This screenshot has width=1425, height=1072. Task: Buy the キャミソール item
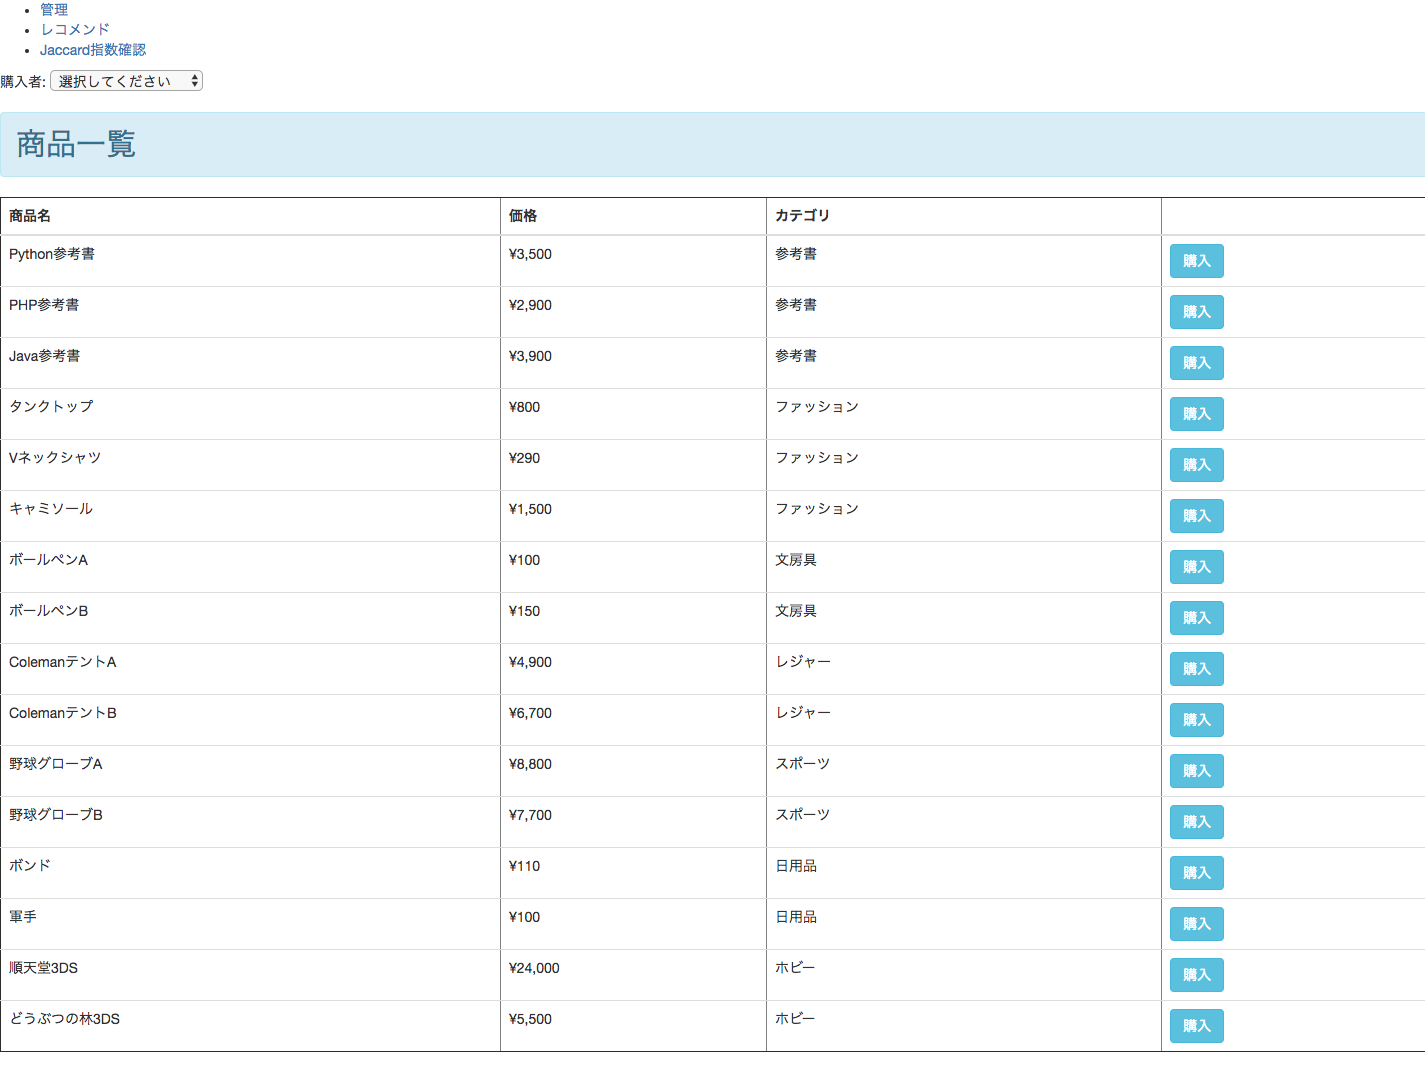[1196, 516]
